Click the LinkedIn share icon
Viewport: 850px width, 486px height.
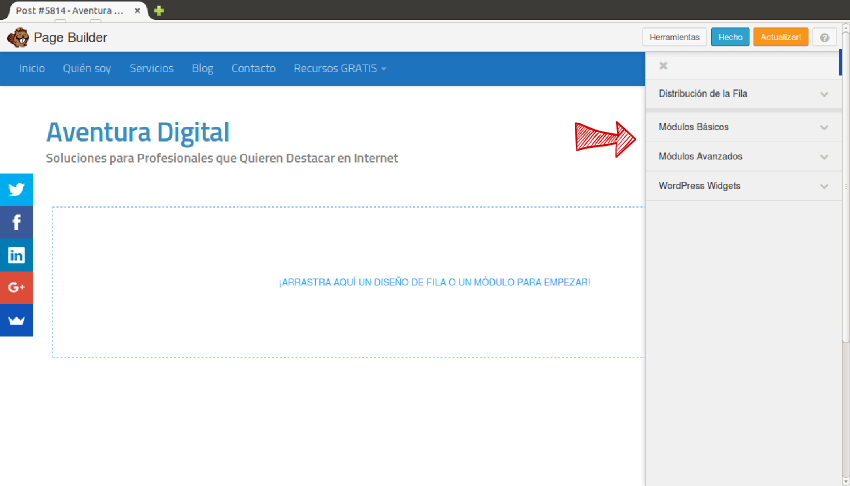click(x=16, y=255)
